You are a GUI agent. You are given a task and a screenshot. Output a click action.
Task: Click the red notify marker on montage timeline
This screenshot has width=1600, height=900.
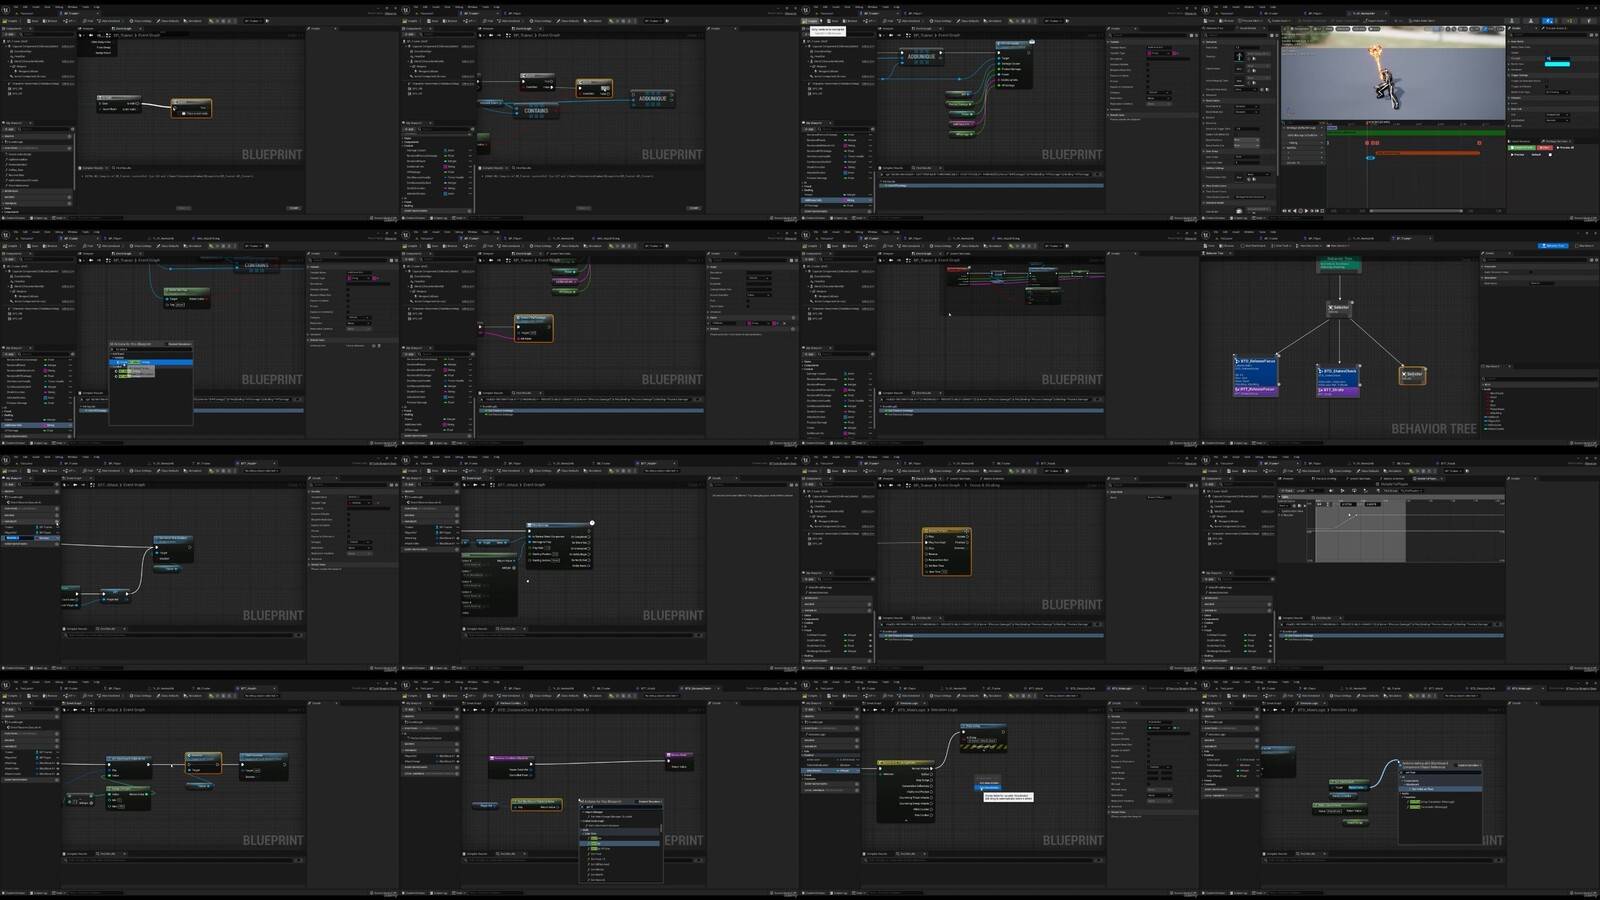pyautogui.click(x=1367, y=143)
